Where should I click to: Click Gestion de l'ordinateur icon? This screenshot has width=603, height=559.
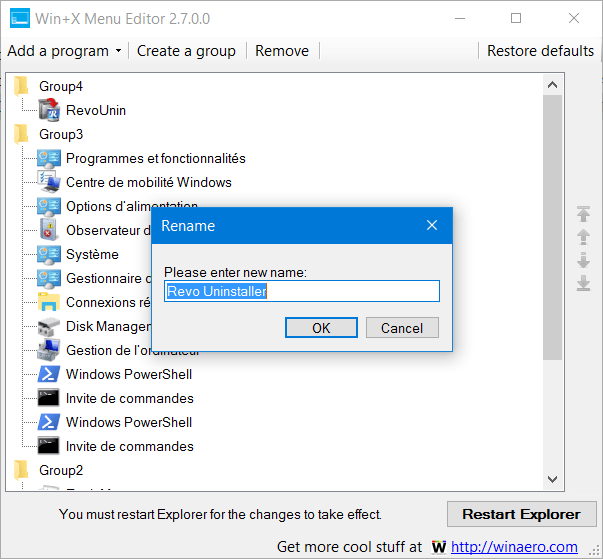(49, 350)
